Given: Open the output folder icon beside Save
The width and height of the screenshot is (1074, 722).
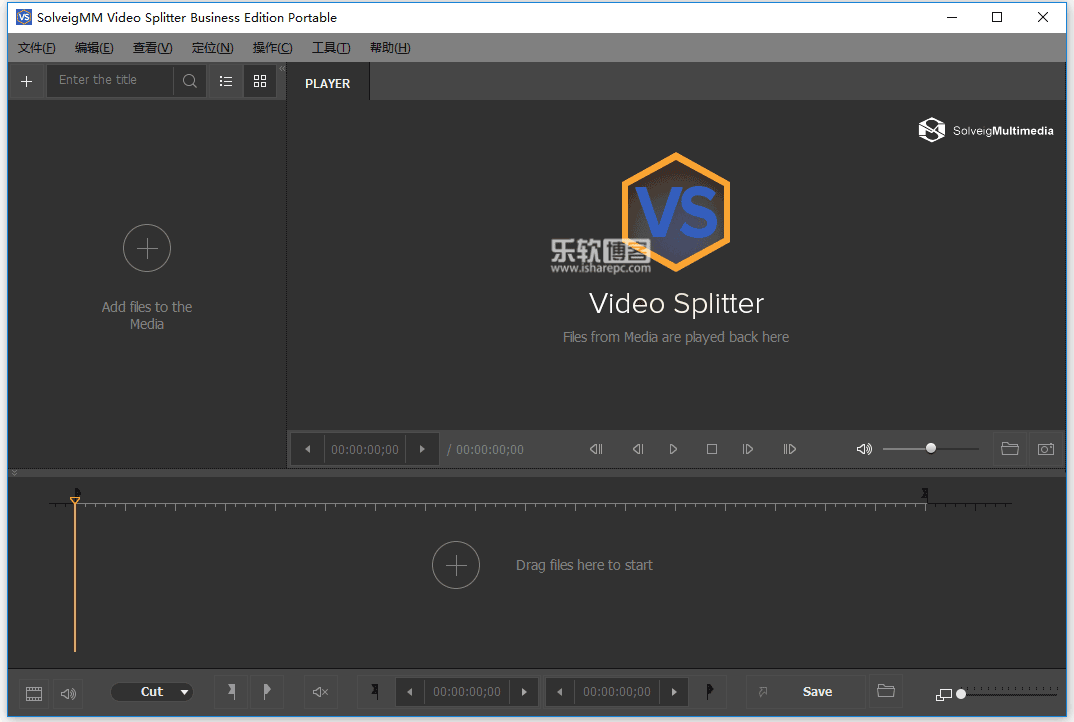Looking at the screenshot, I should pos(886,691).
